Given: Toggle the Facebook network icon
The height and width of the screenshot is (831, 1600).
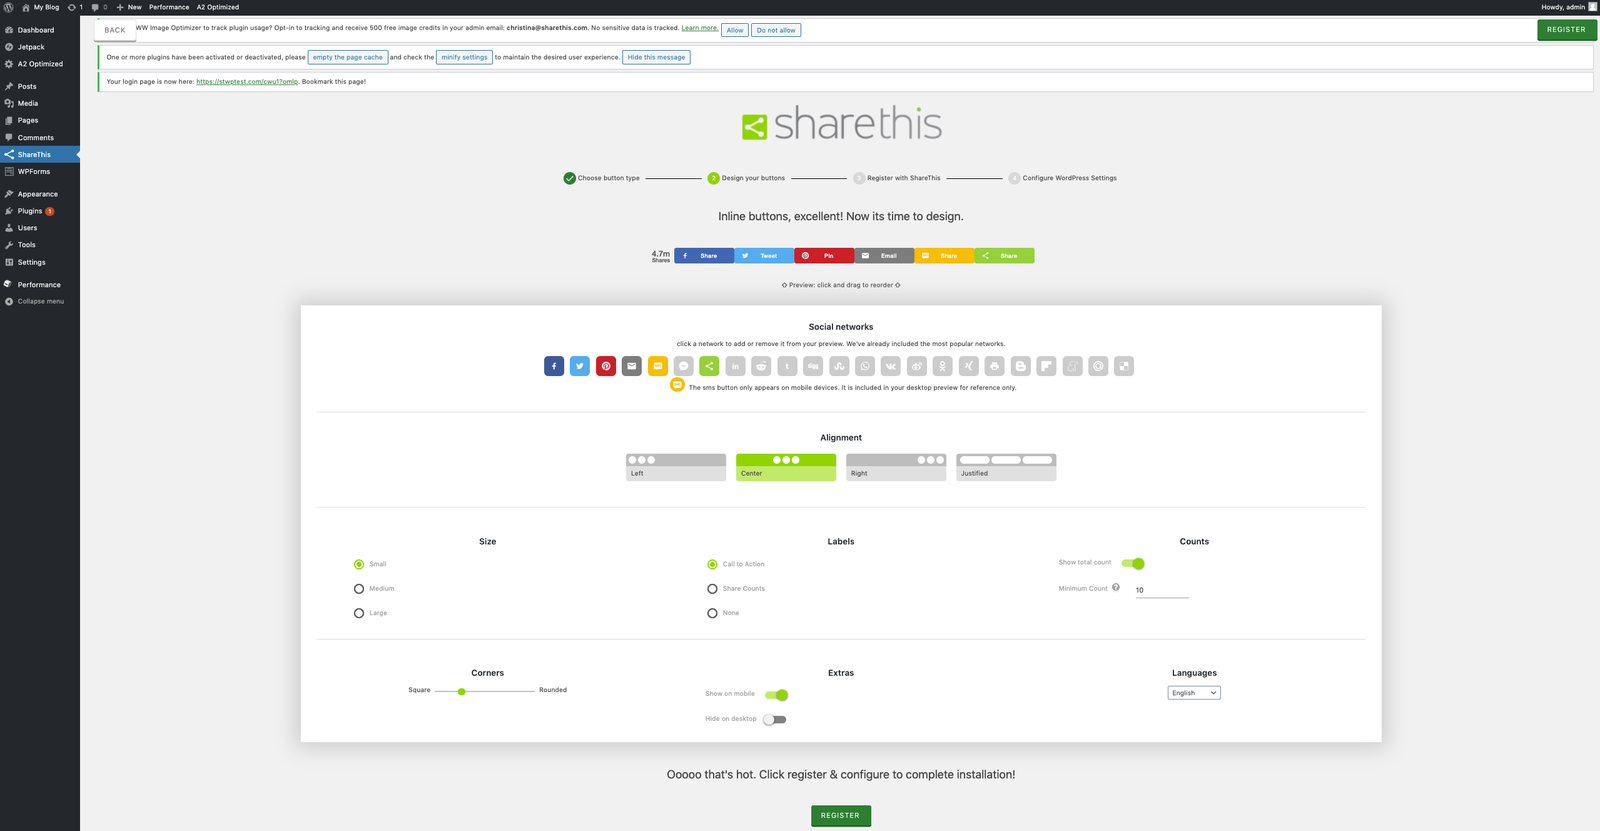Looking at the screenshot, I should click(x=554, y=366).
